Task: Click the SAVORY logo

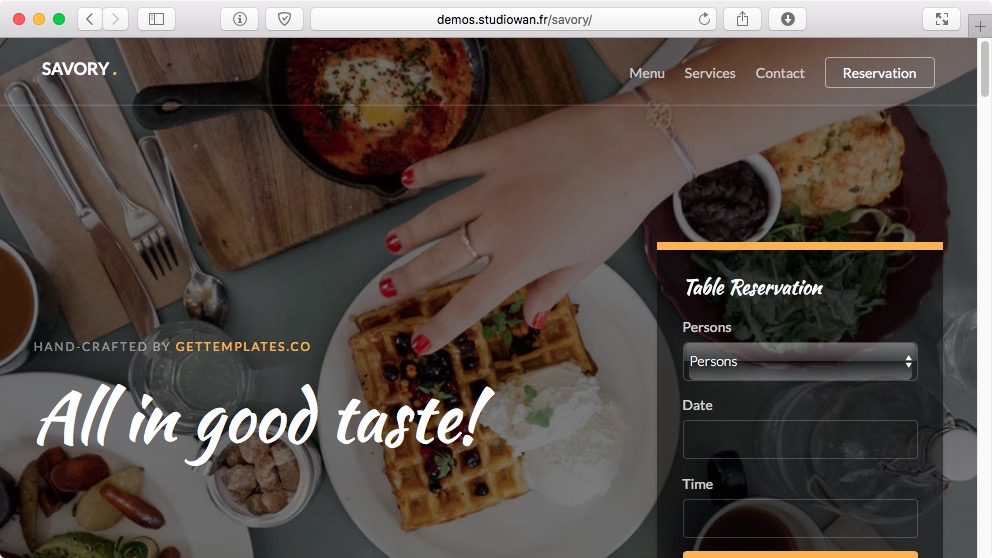Action: [79, 68]
